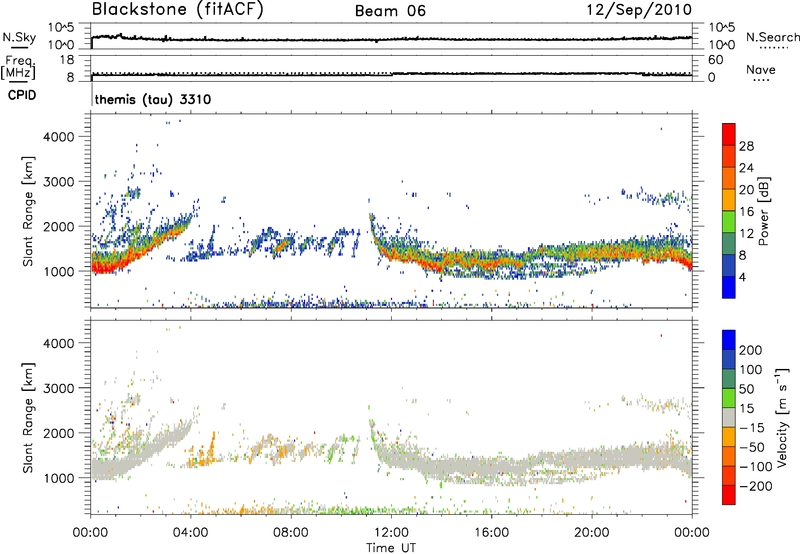Click the red top segment of Power color bar
This screenshot has height=554, width=800.
(729, 134)
